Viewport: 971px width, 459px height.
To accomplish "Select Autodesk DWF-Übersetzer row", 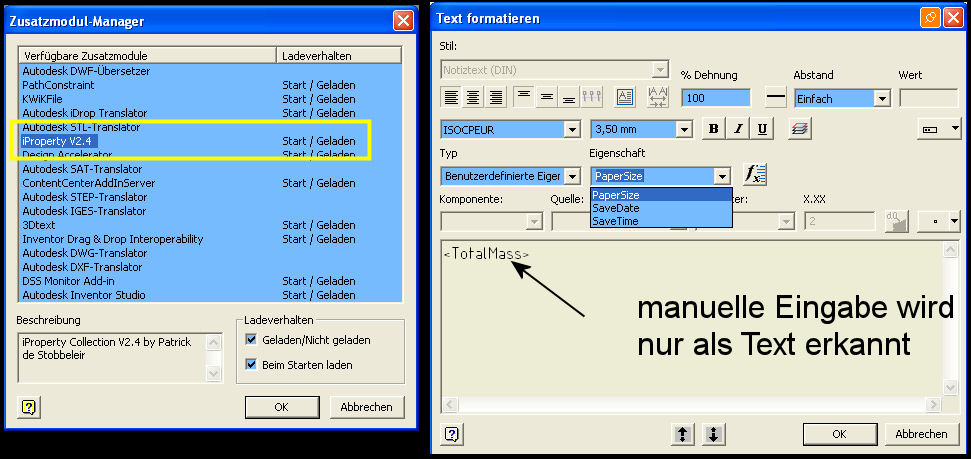I will [x=211, y=71].
